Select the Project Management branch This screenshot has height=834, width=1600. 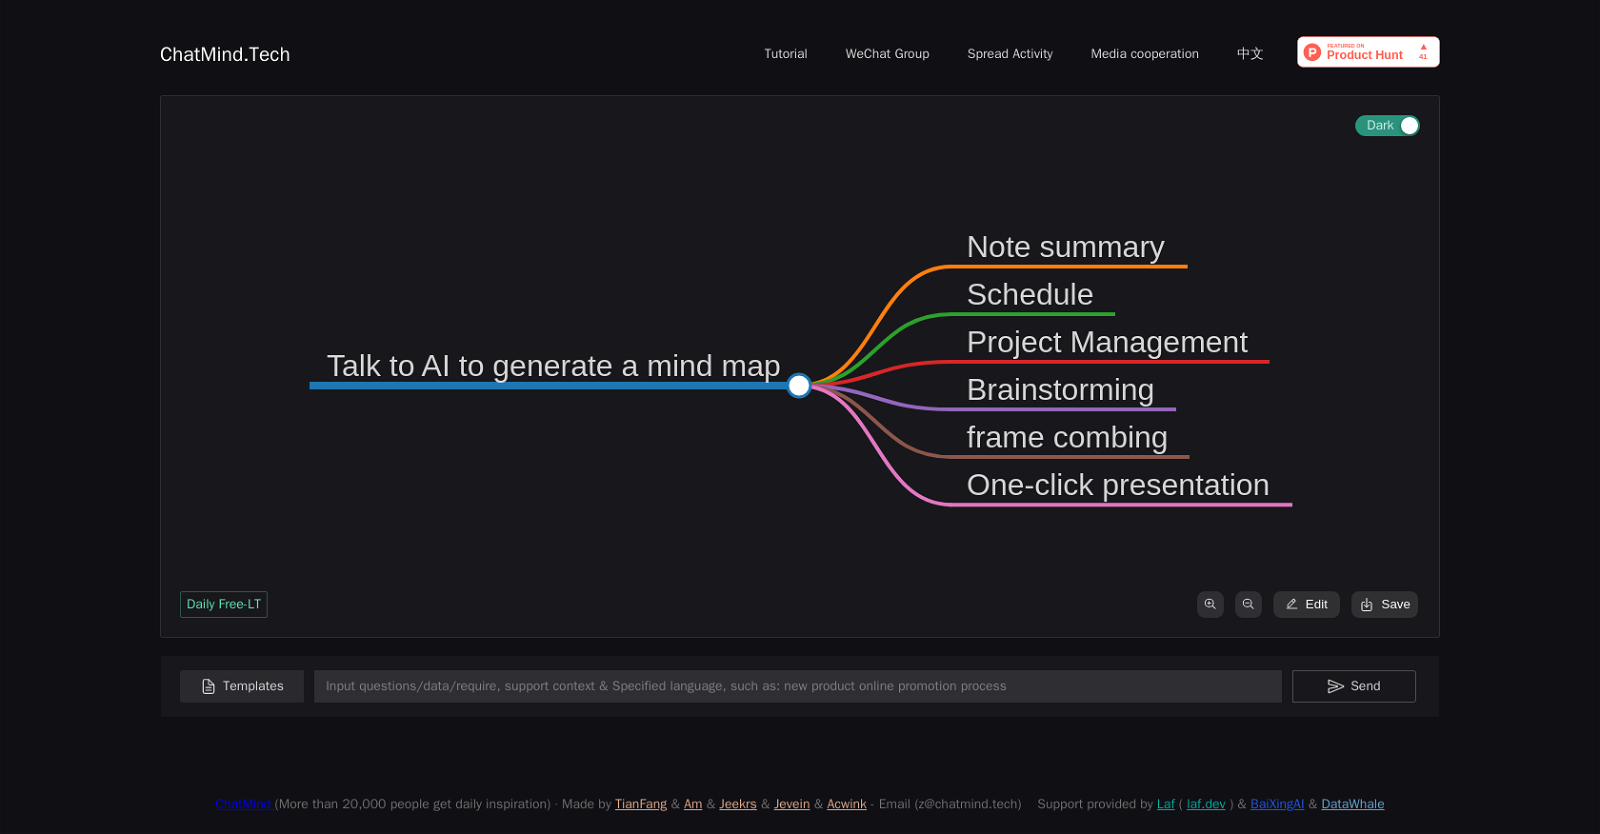coord(1107,342)
